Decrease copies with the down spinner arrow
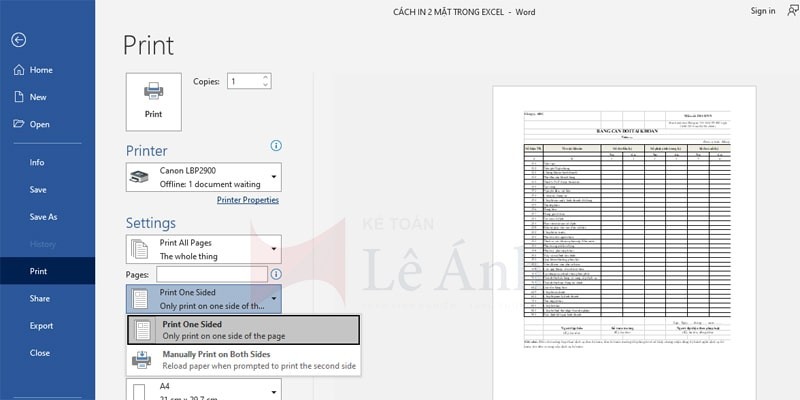The image size is (800, 400). (265, 85)
